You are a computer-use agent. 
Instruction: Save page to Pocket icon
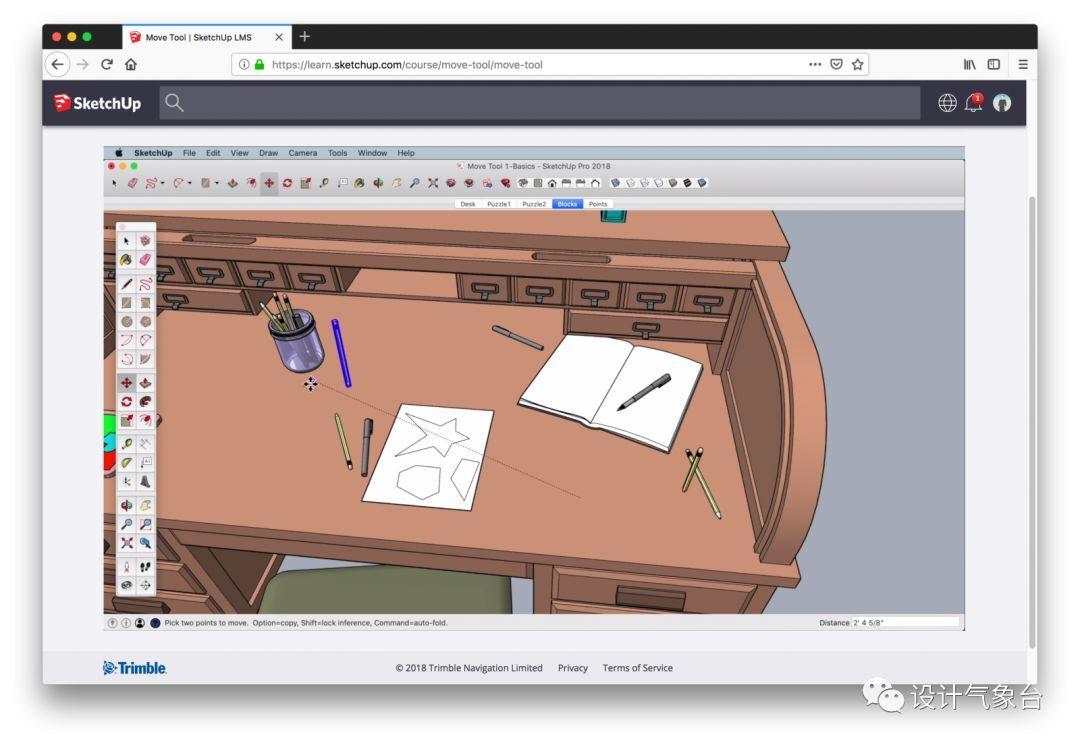click(x=836, y=64)
